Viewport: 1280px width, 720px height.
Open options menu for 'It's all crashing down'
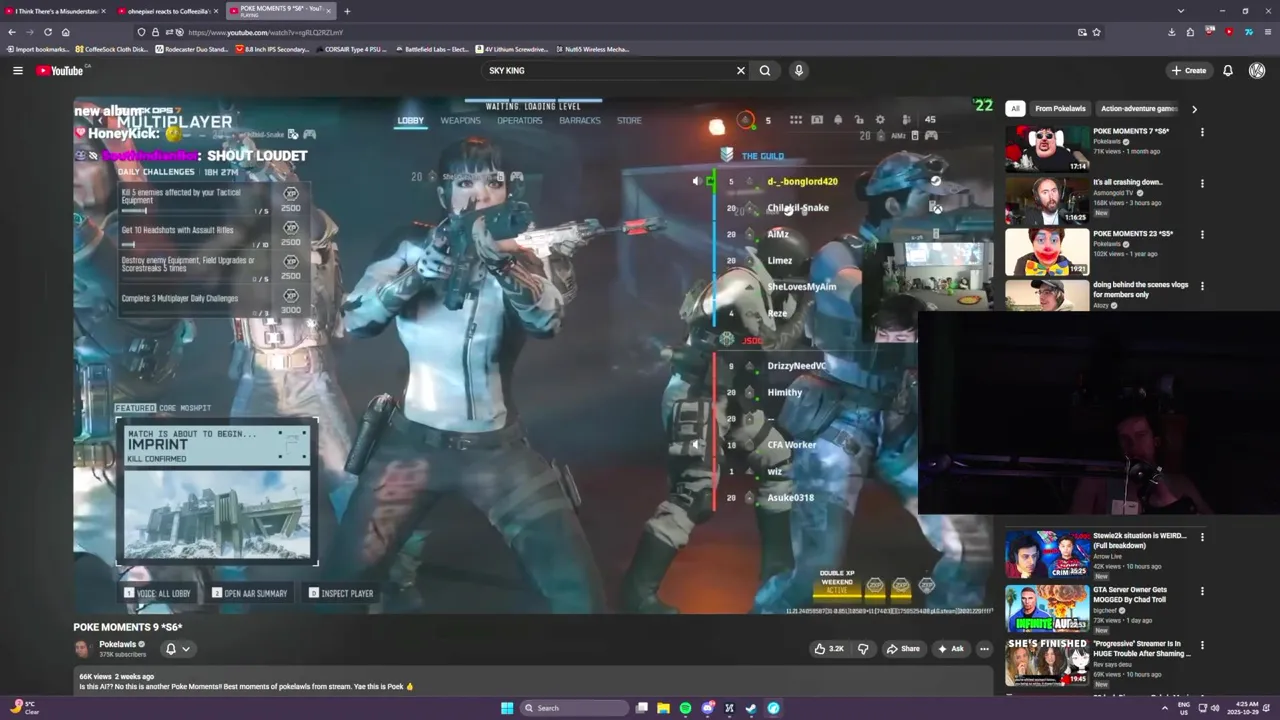(1202, 183)
